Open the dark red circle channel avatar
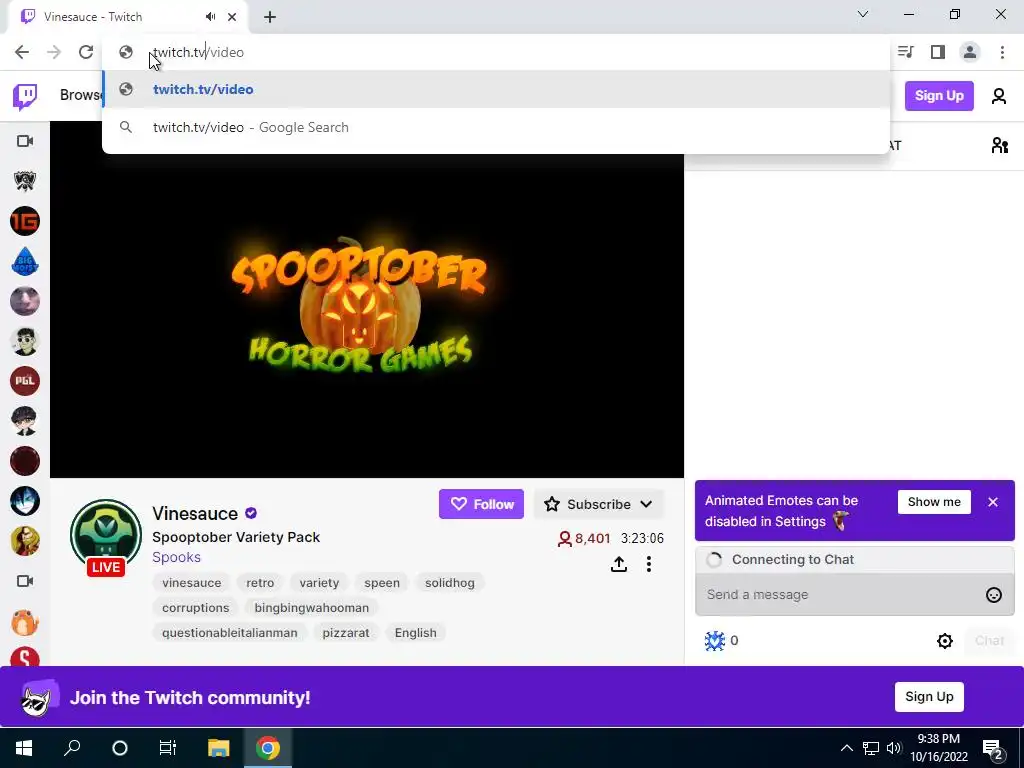The image size is (1024, 768). [x=25, y=461]
